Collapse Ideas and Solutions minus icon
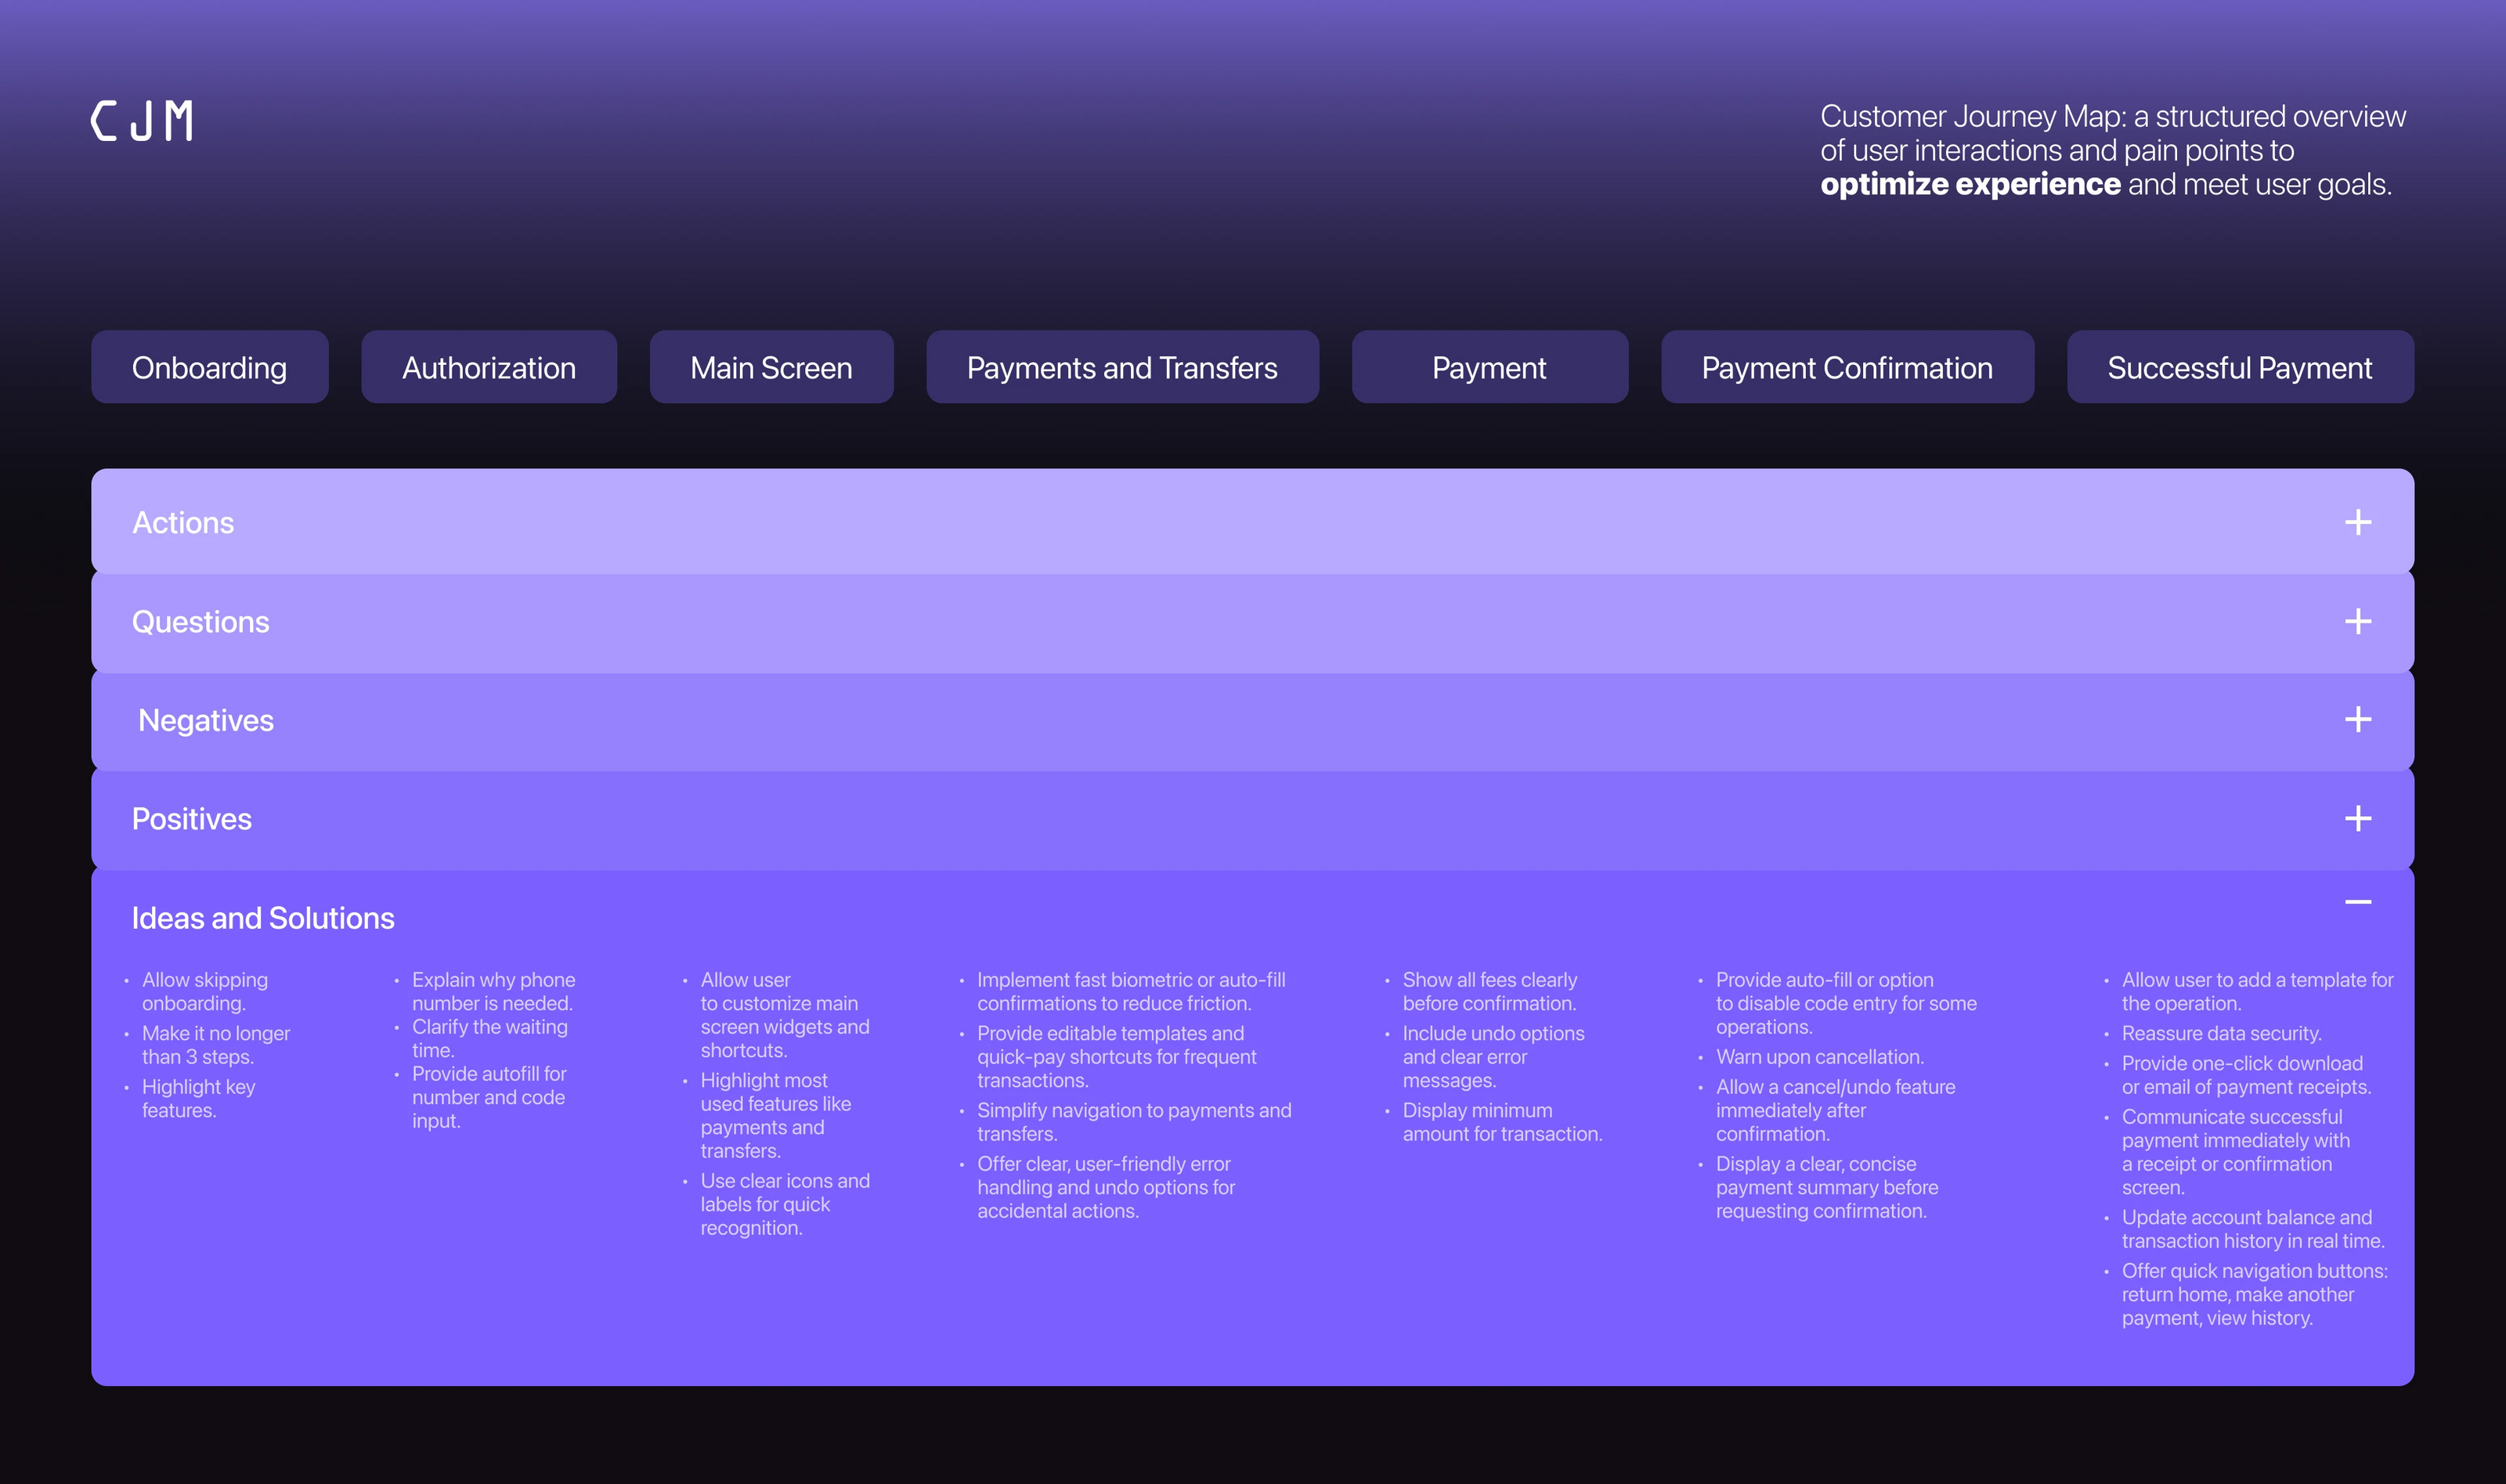Image resolution: width=2506 pixels, height=1484 pixels. (x=2357, y=902)
